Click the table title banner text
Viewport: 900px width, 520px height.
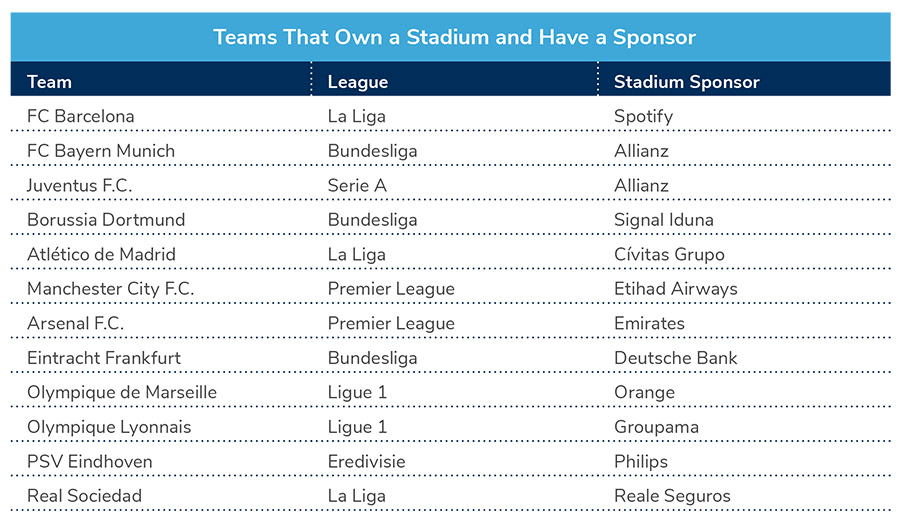pos(454,38)
